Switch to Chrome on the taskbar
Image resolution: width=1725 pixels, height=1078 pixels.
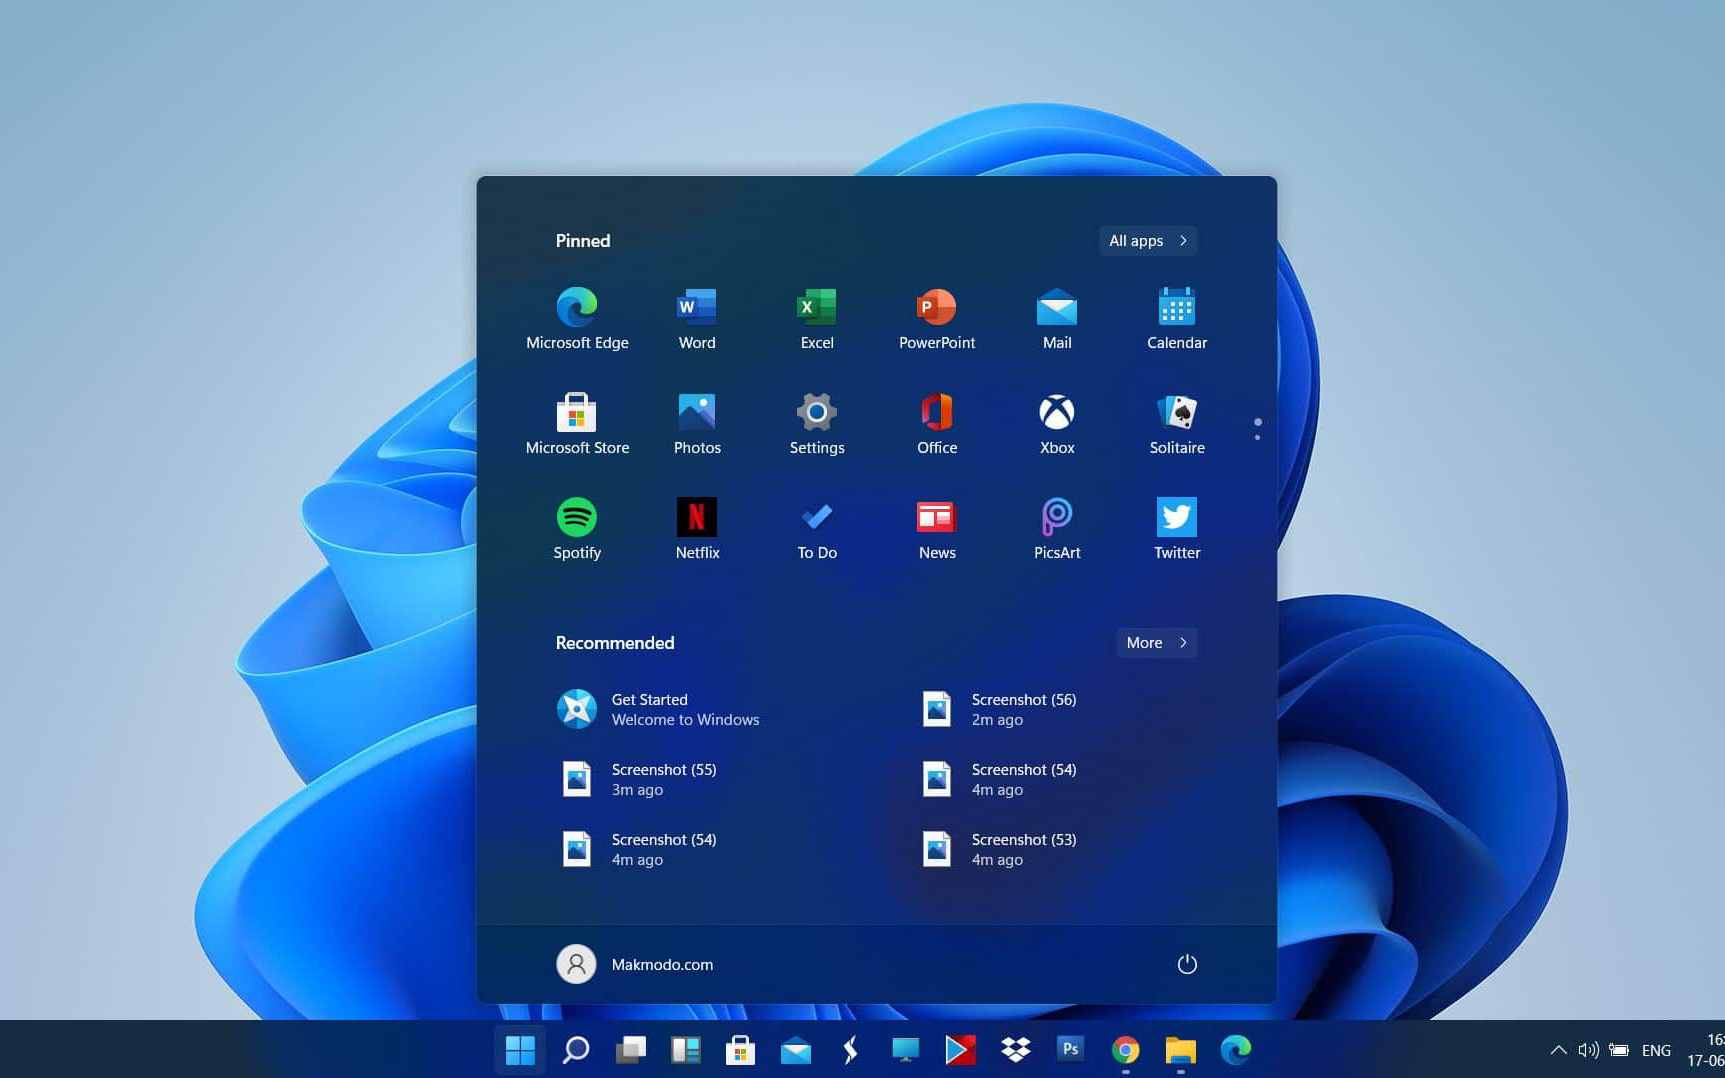(x=1126, y=1050)
